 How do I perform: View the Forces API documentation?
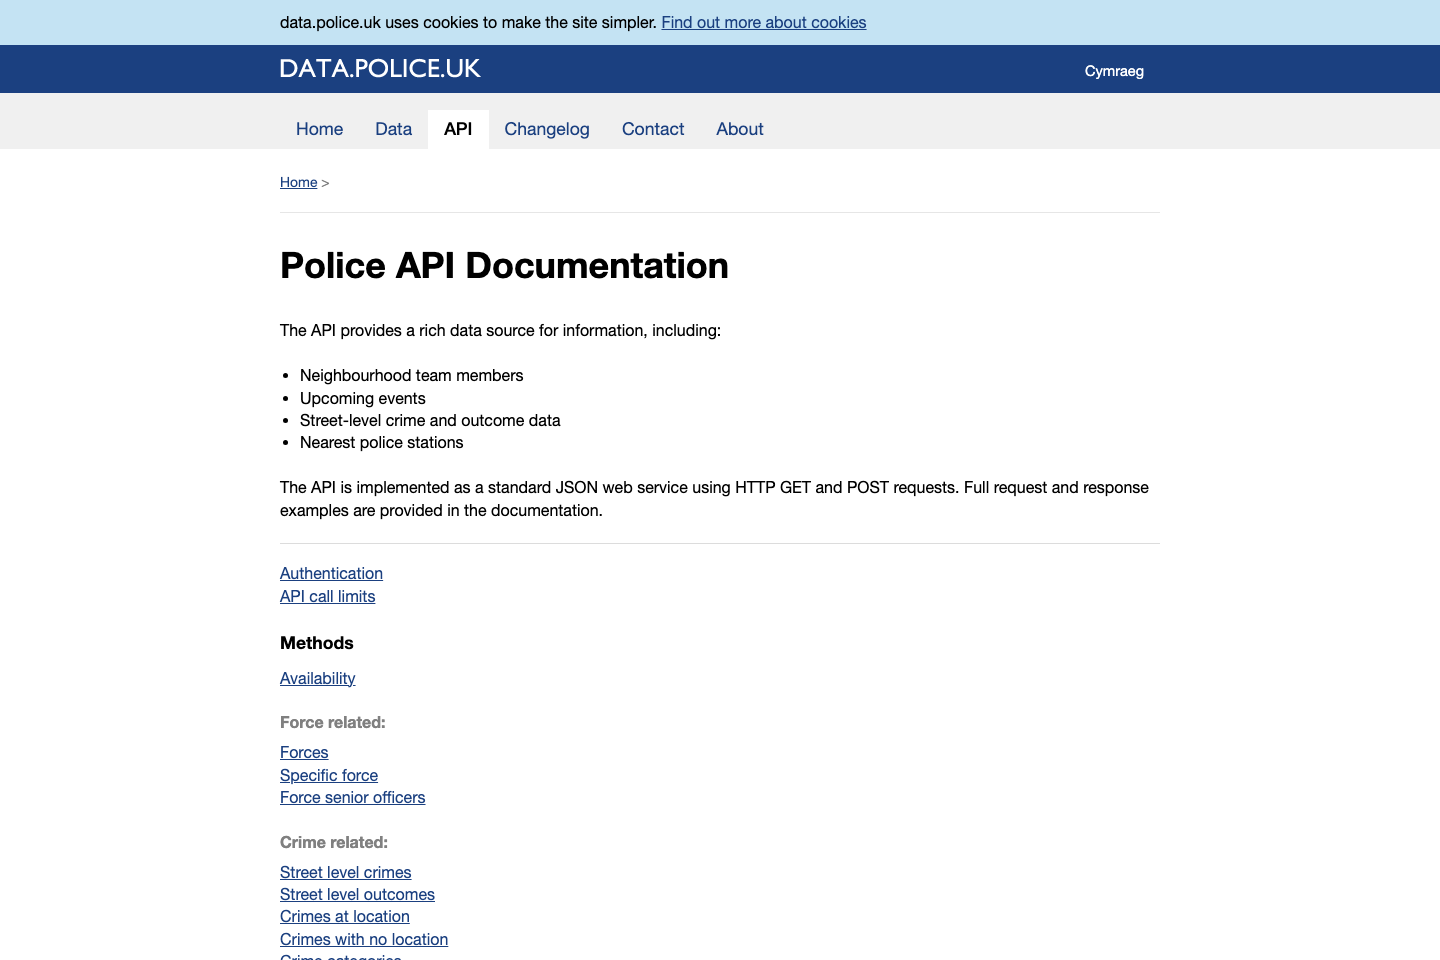click(304, 752)
